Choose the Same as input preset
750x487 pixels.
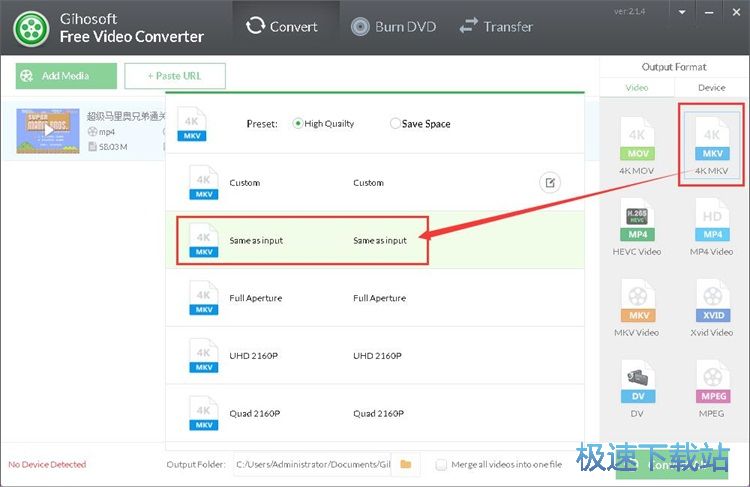375,240
